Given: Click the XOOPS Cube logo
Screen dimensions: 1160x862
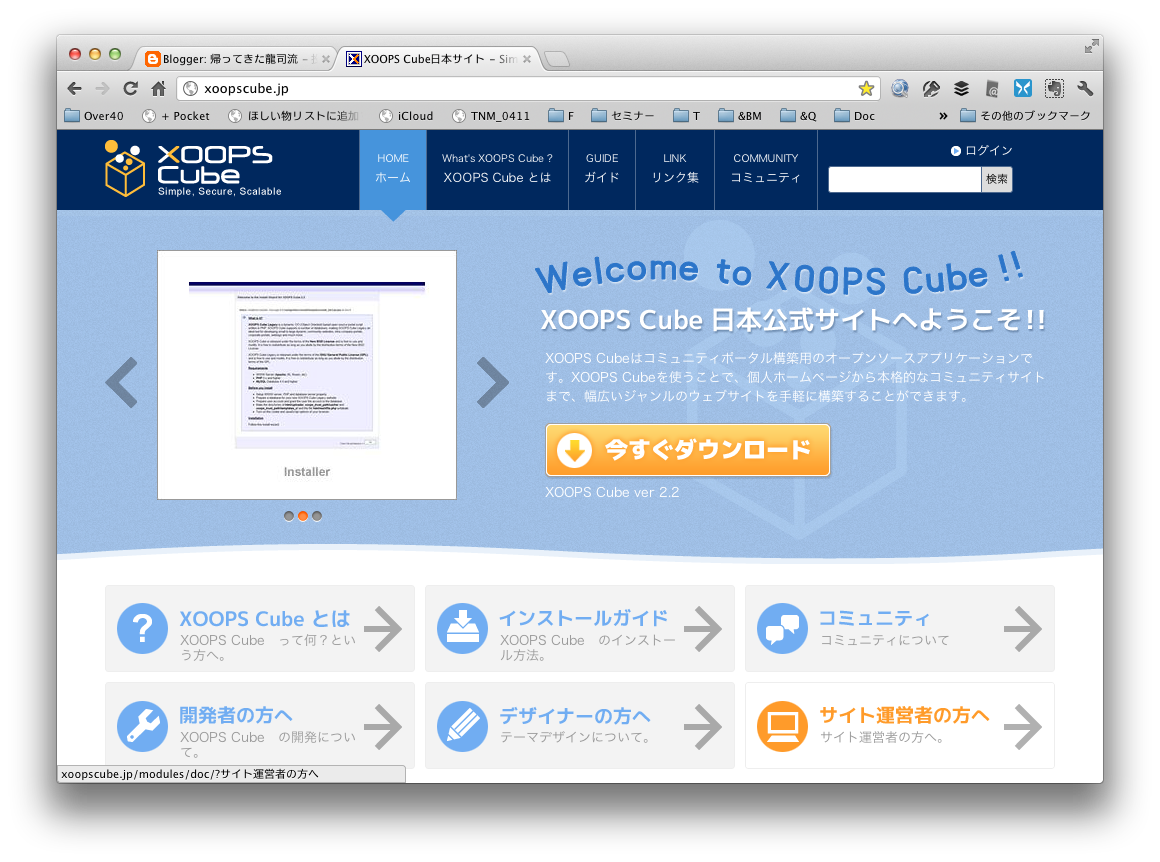Looking at the screenshot, I should point(193,169).
